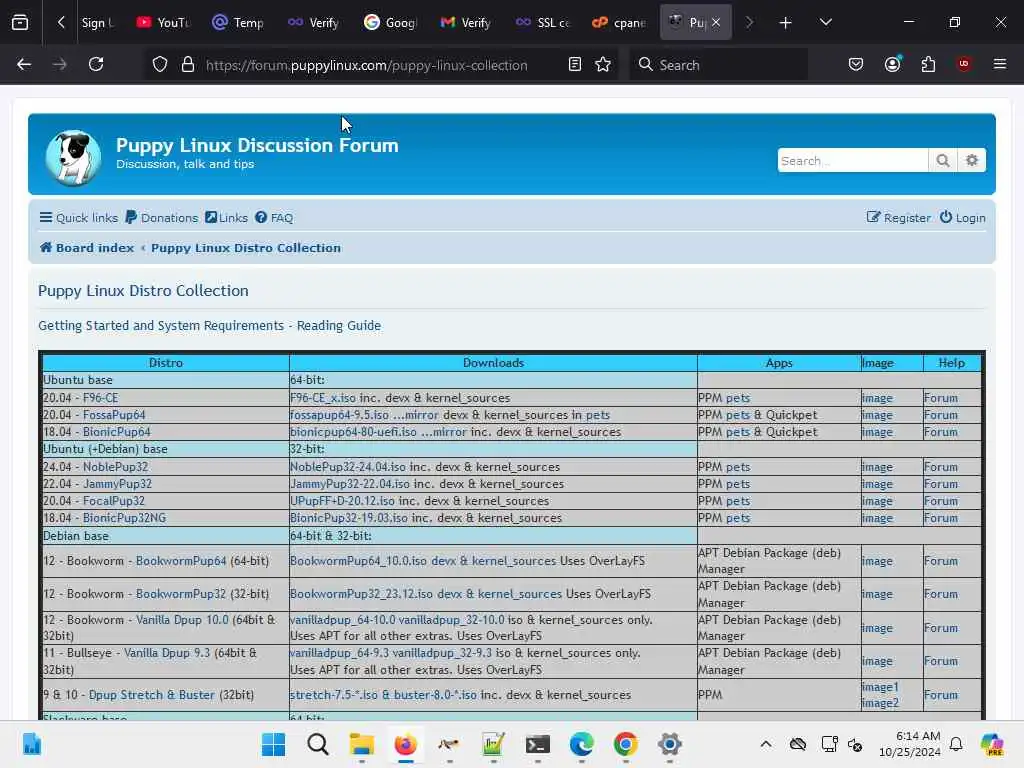This screenshot has width=1024, height=768.
Task: Open the Firefox account icon
Action: tap(893, 65)
